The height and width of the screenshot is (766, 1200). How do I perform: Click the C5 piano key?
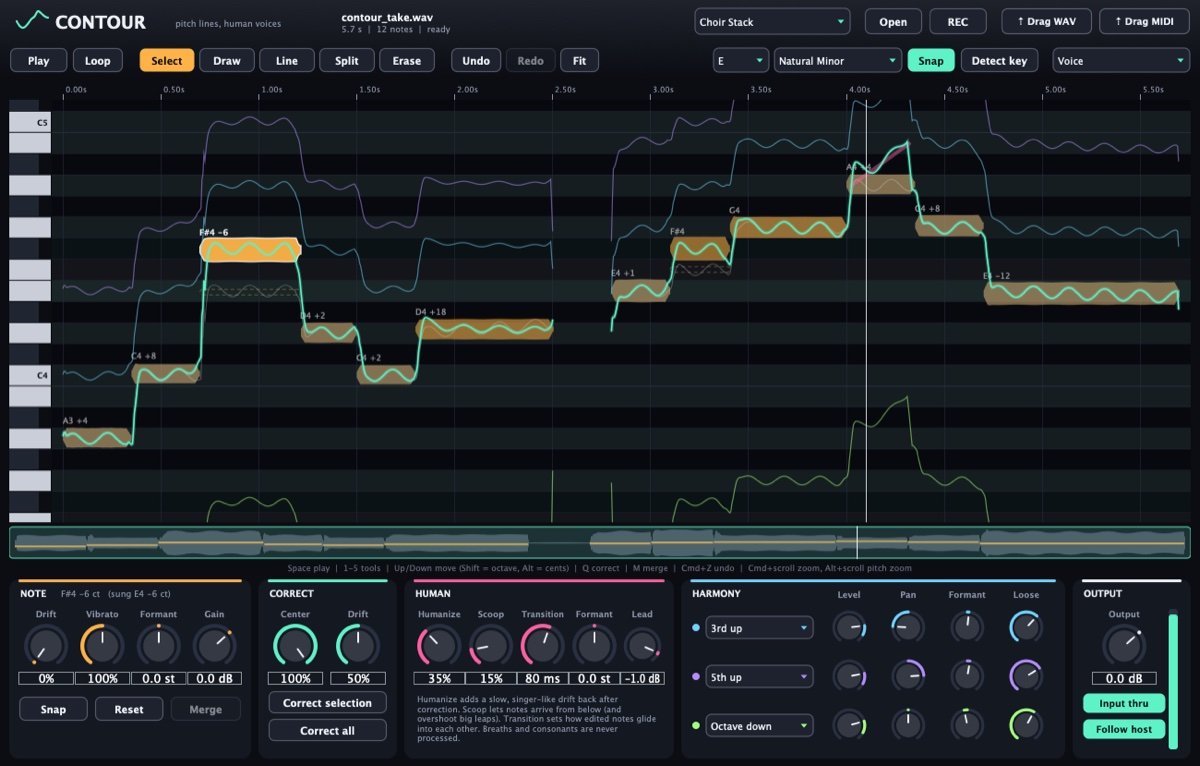click(x=29, y=122)
